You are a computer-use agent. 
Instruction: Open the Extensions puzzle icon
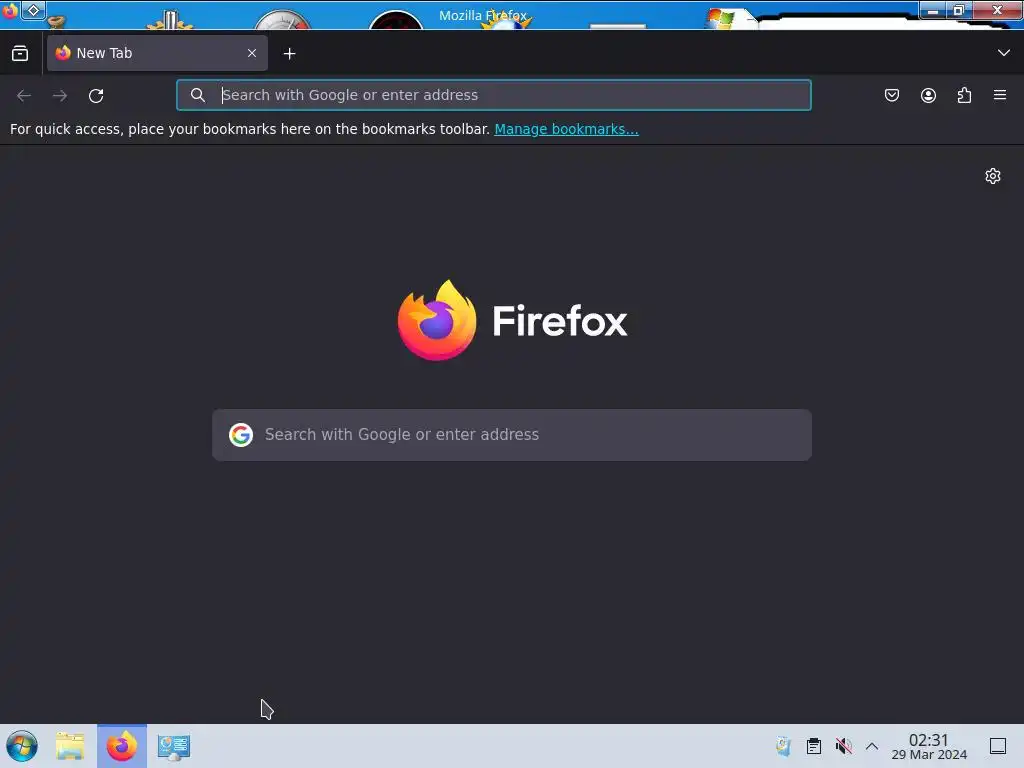pyautogui.click(x=964, y=95)
